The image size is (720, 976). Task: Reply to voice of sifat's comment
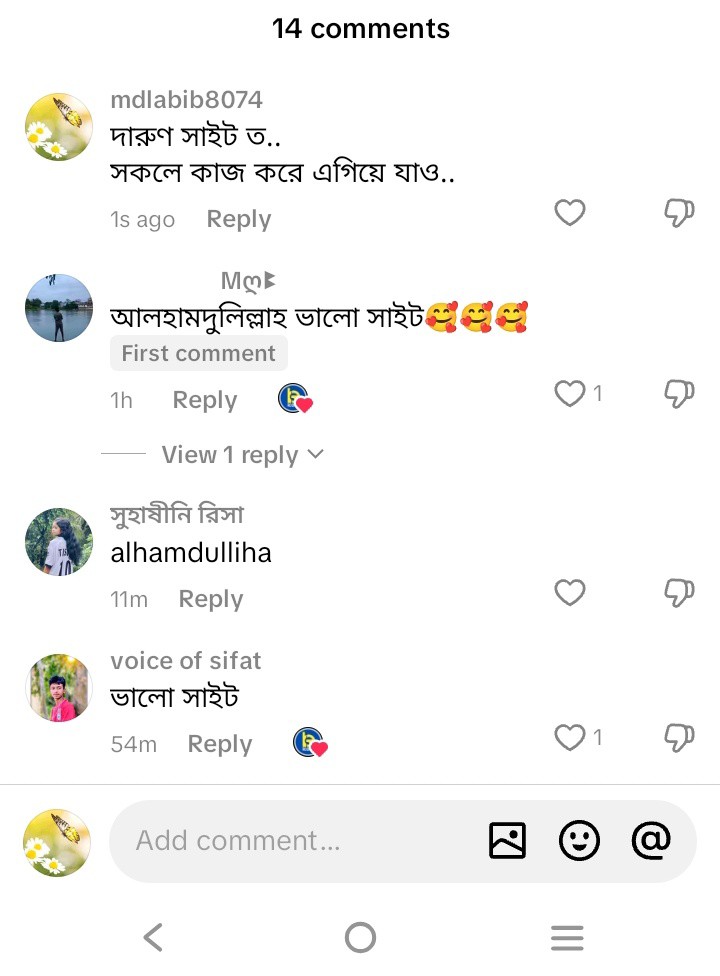click(x=219, y=744)
